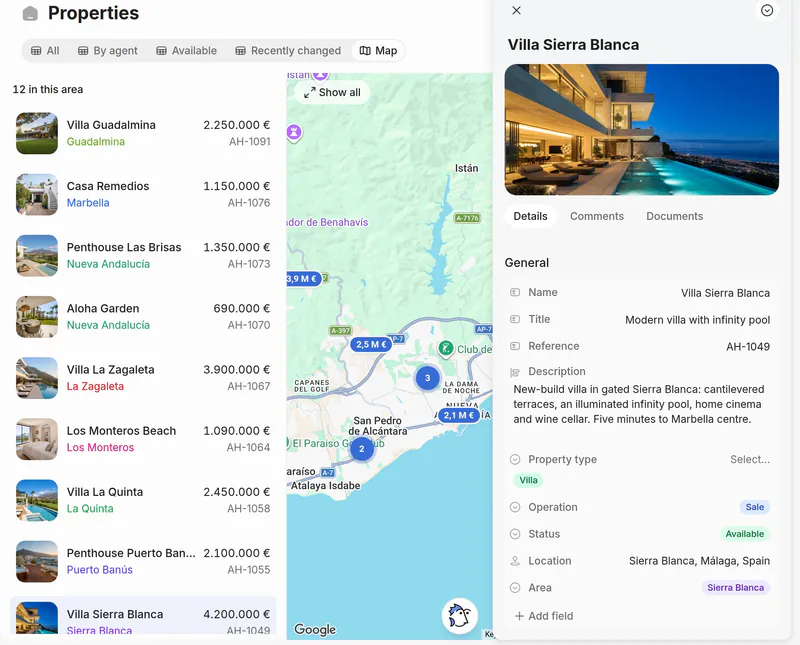Image resolution: width=800 pixels, height=645 pixels.
Task: Click the Area field dropdown icon
Action: point(515,587)
